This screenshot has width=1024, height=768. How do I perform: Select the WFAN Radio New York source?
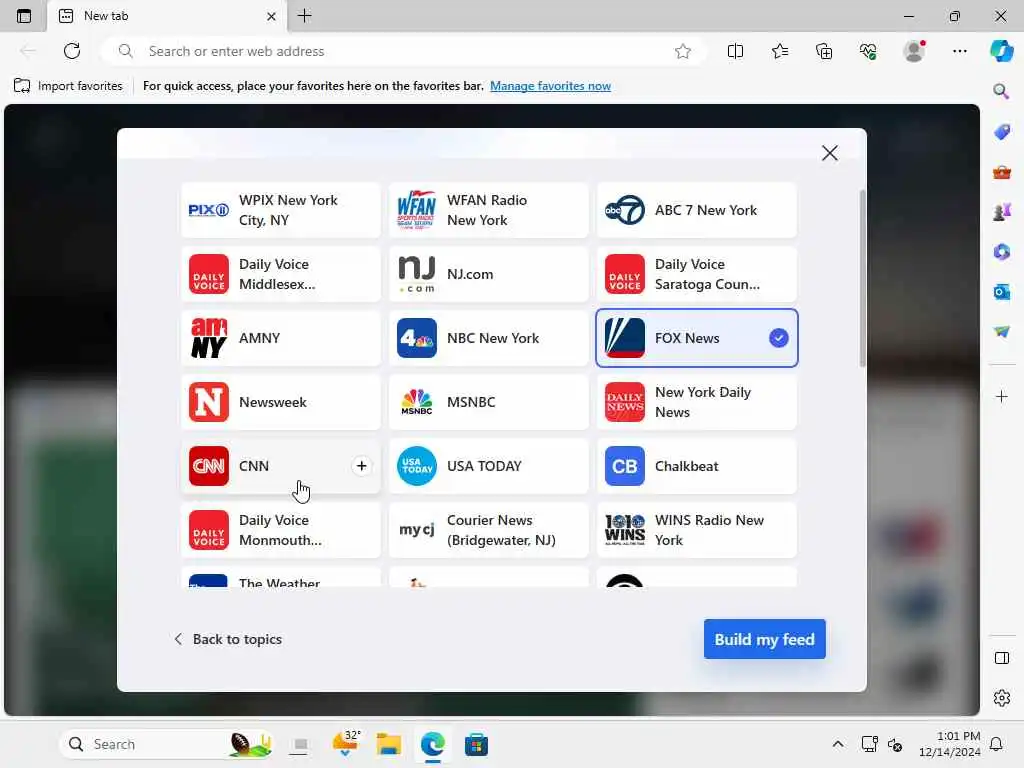488,210
